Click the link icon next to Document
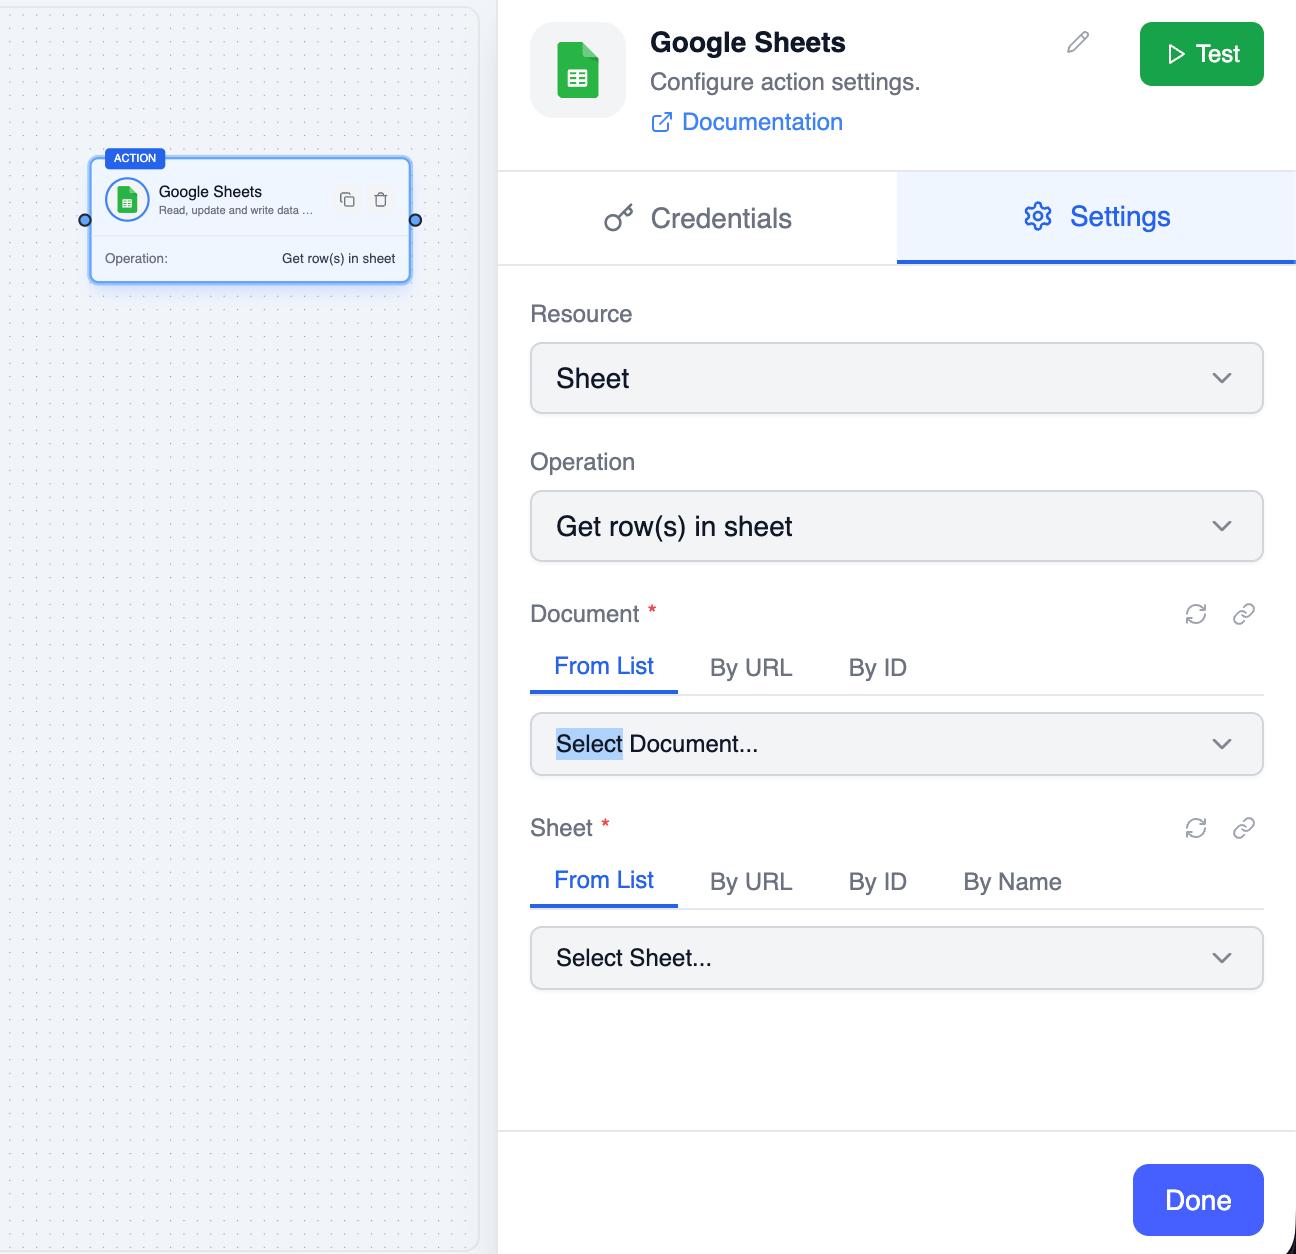 (x=1244, y=614)
